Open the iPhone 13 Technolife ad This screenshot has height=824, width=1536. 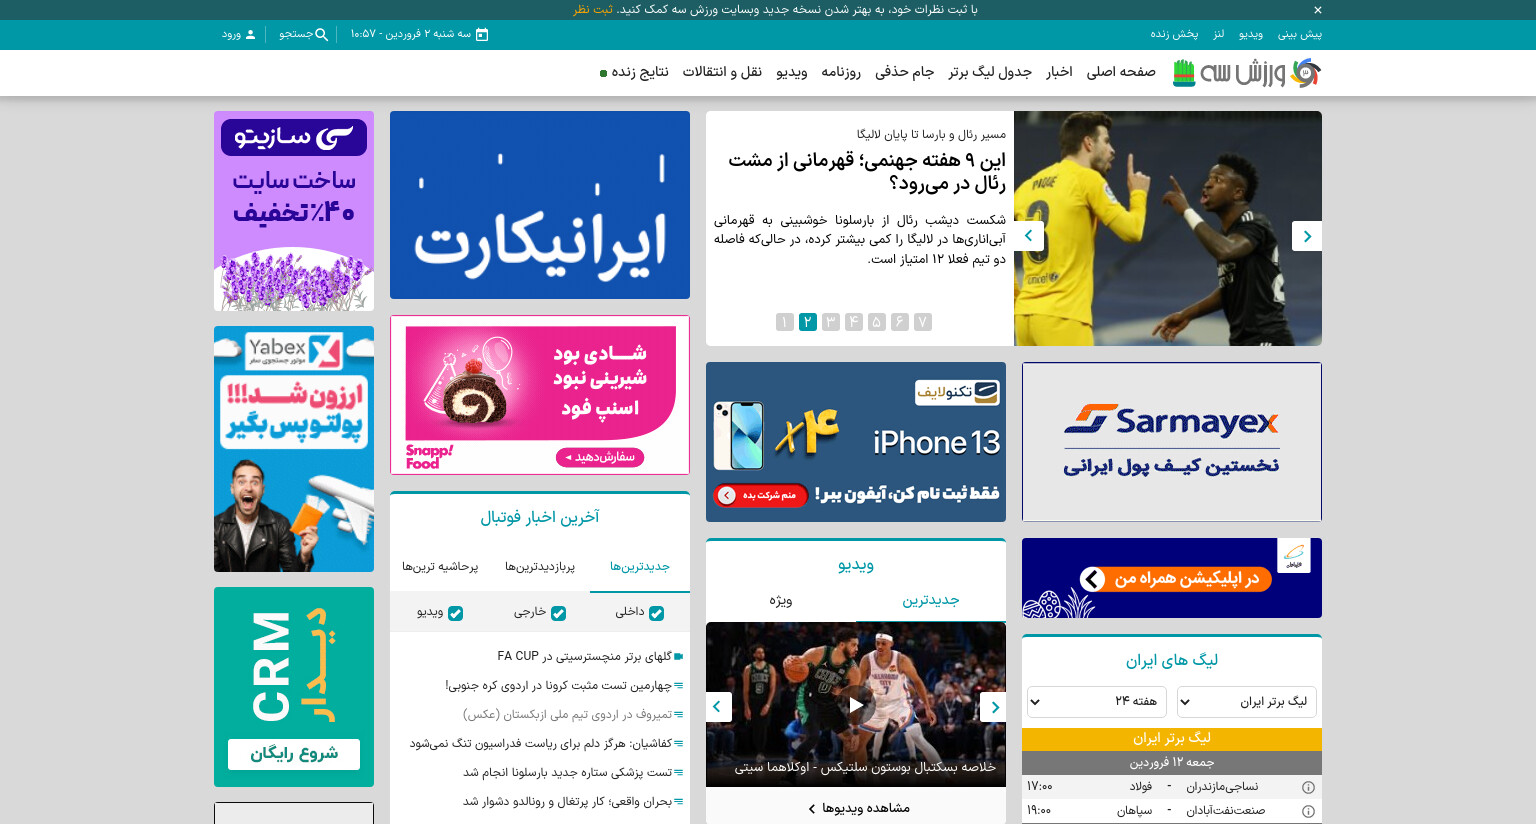point(856,442)
